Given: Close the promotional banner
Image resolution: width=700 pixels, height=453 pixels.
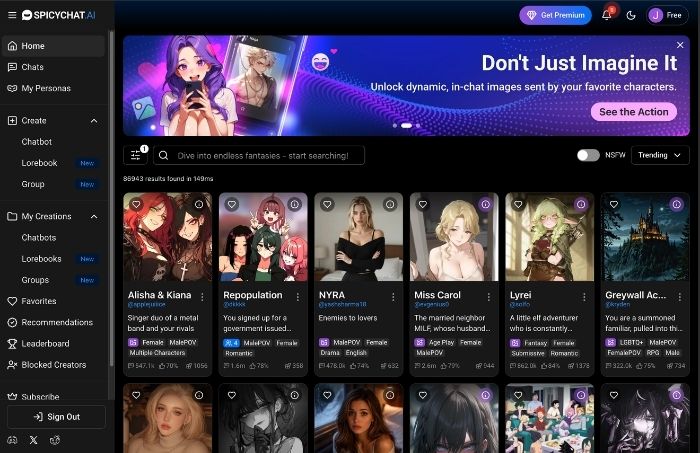Looking at the screenshot, I should (x=680, y=45).
